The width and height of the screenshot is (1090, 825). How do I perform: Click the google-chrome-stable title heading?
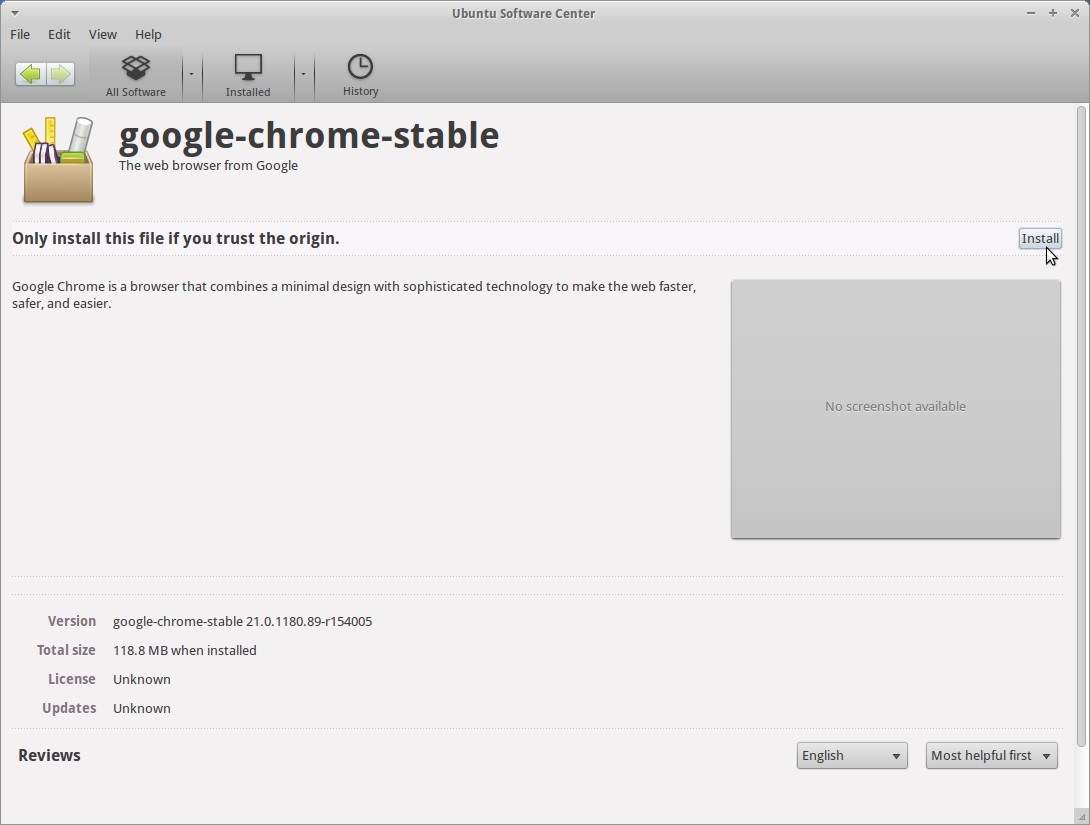coord(309,136)
